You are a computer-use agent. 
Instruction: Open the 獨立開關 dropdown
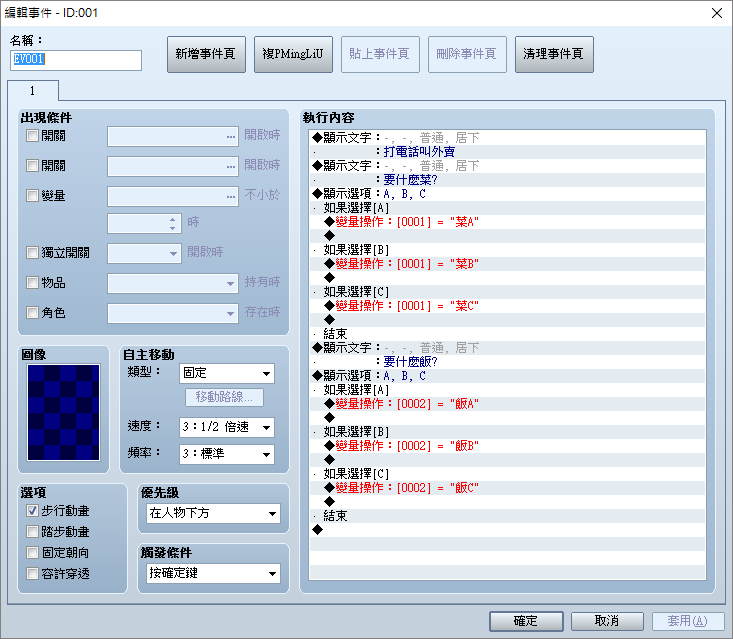click(x=144, y=253)
